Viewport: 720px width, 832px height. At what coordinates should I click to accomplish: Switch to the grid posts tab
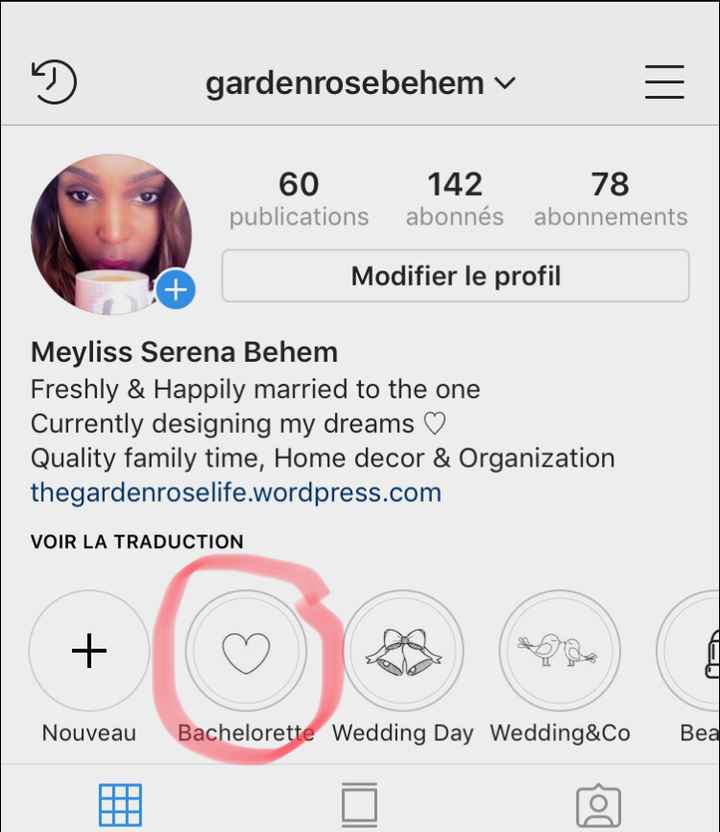(x=120, y=805)
